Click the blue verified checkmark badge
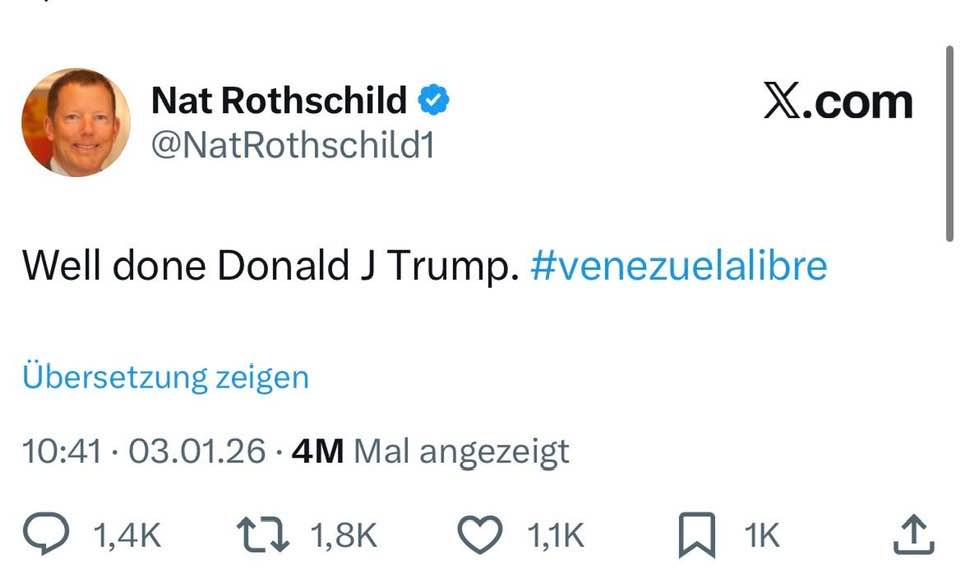Image resolution: width=960 pixels, height=581 pixels. [432, 101]
